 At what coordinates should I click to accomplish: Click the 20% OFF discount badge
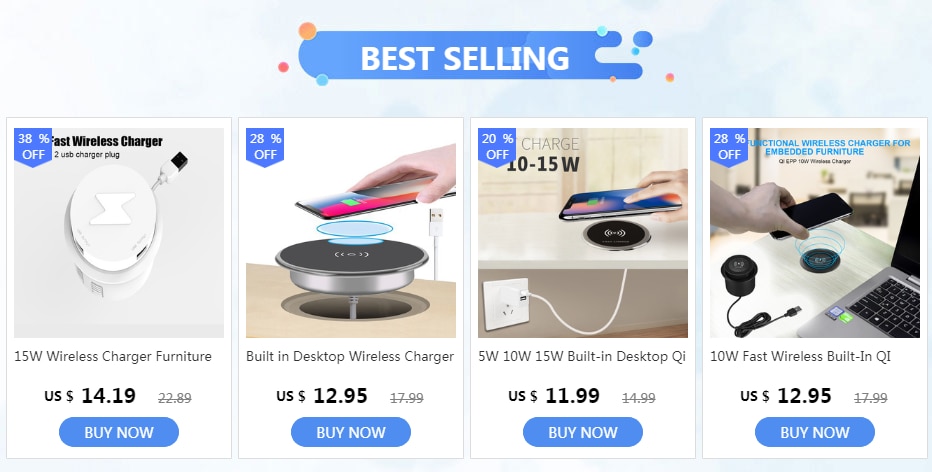point(497,147)
